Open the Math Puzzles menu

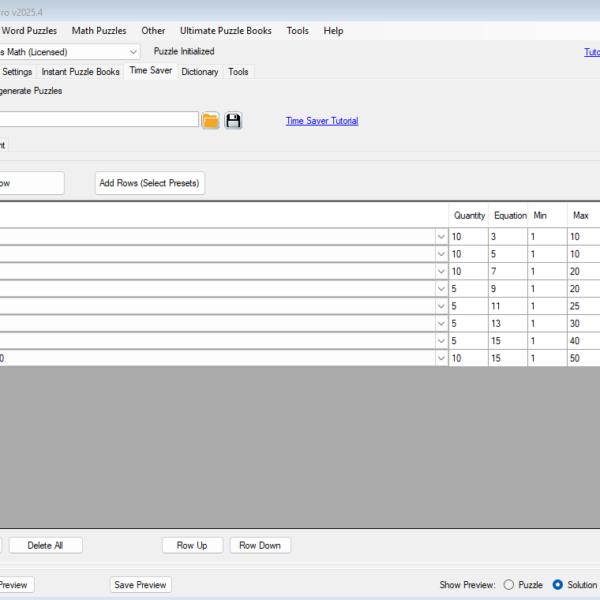[99, 31]
